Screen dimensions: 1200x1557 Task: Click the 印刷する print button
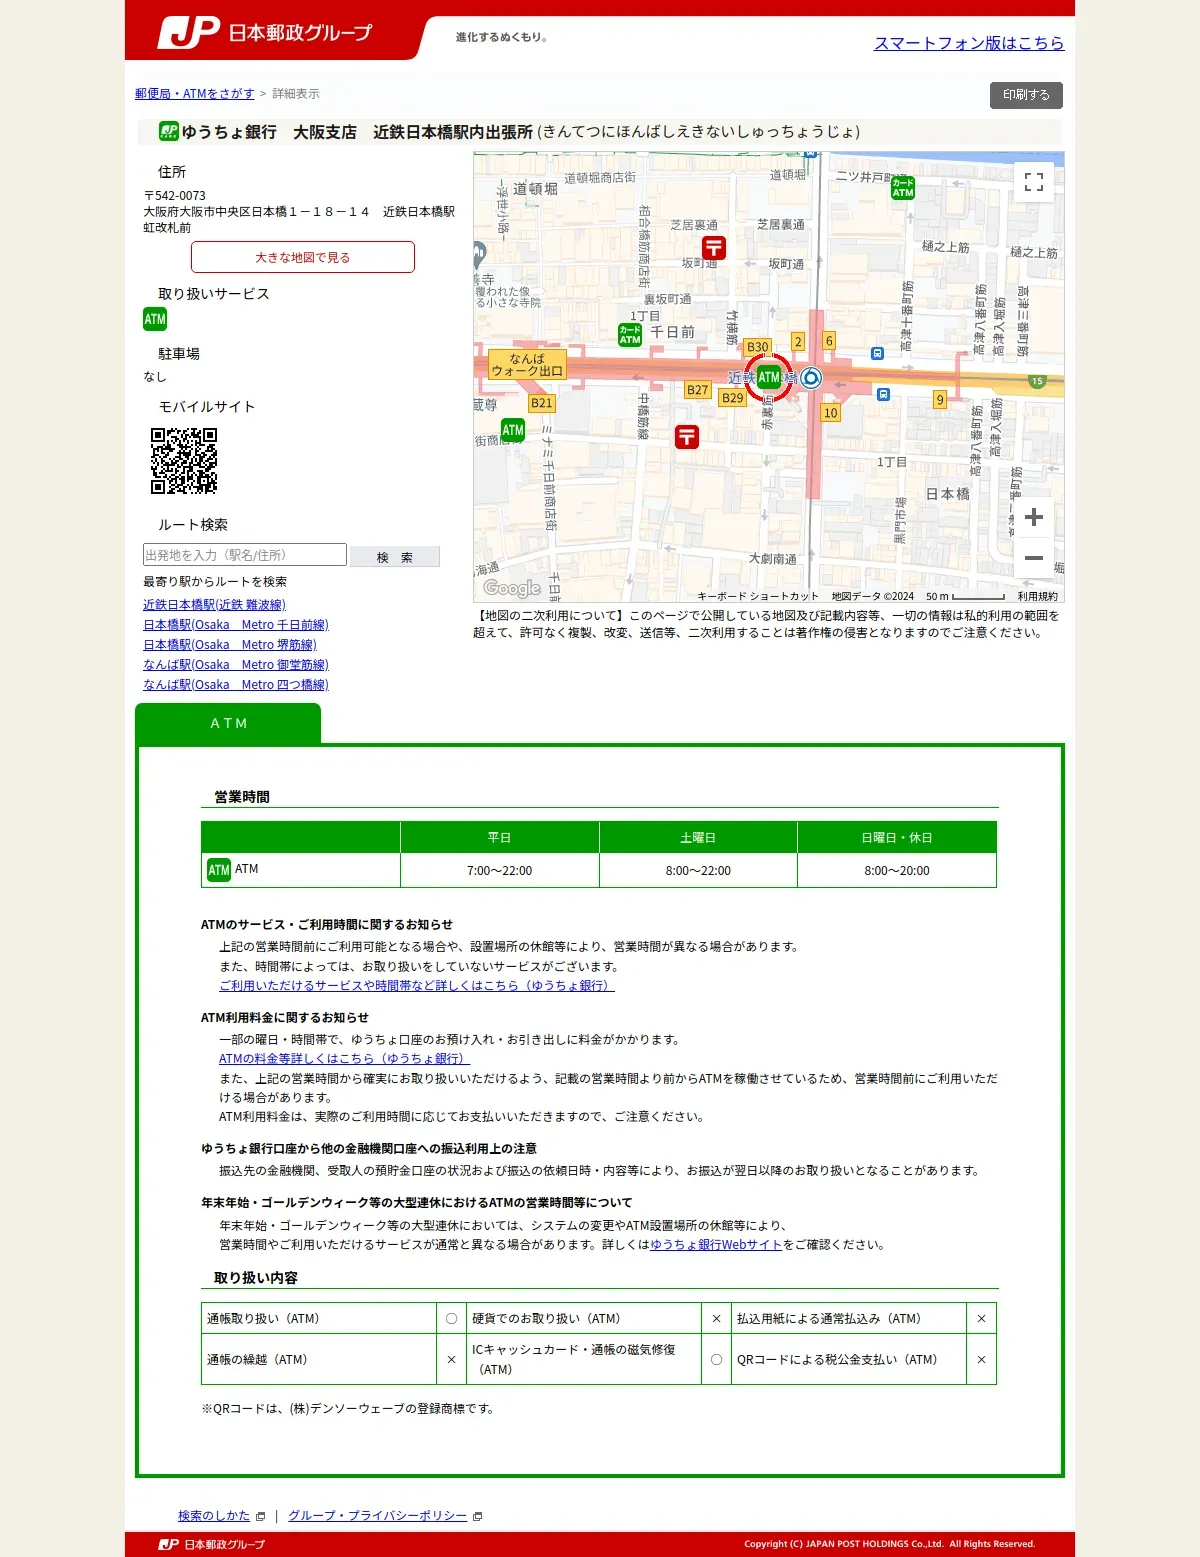point(1026,95)
